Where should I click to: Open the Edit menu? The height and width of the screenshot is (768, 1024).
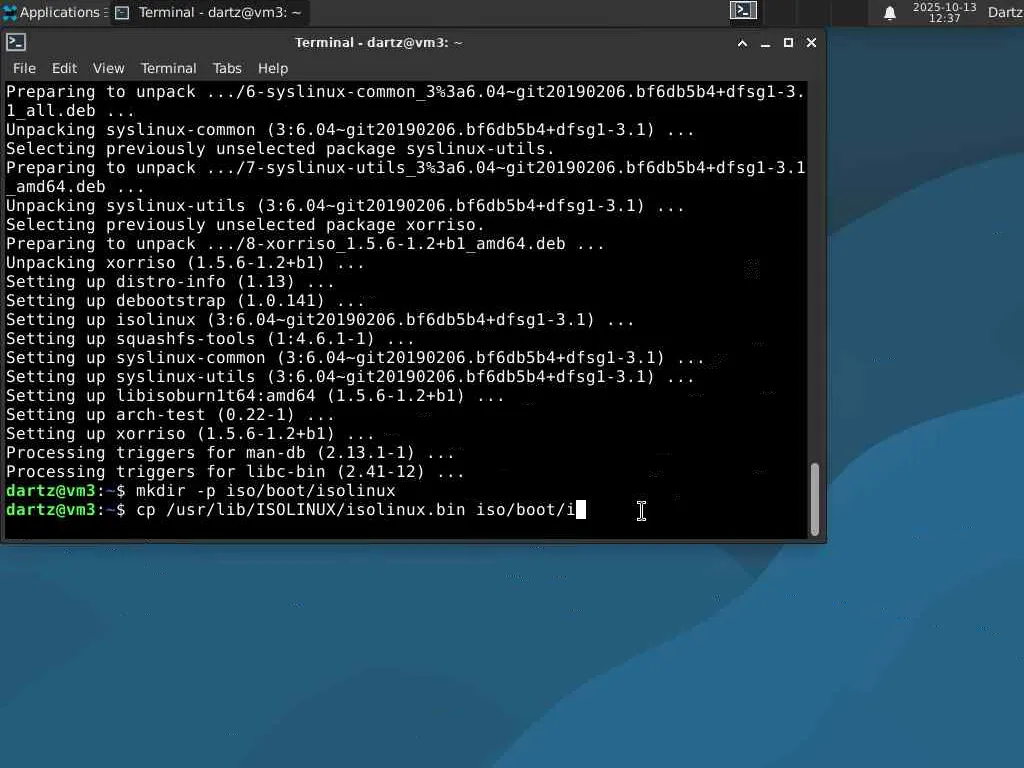pyautogui.click(x=64, y=68)
